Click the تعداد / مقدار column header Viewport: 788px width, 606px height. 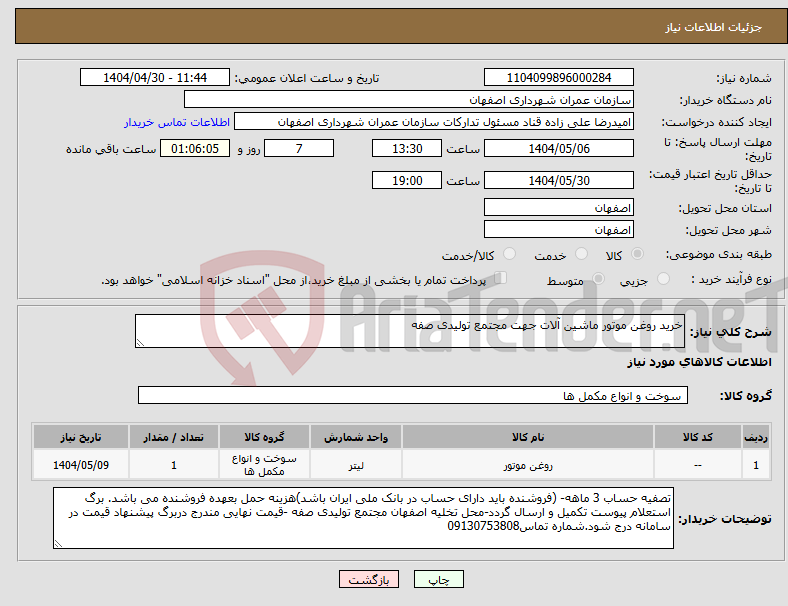coord(173,437)
